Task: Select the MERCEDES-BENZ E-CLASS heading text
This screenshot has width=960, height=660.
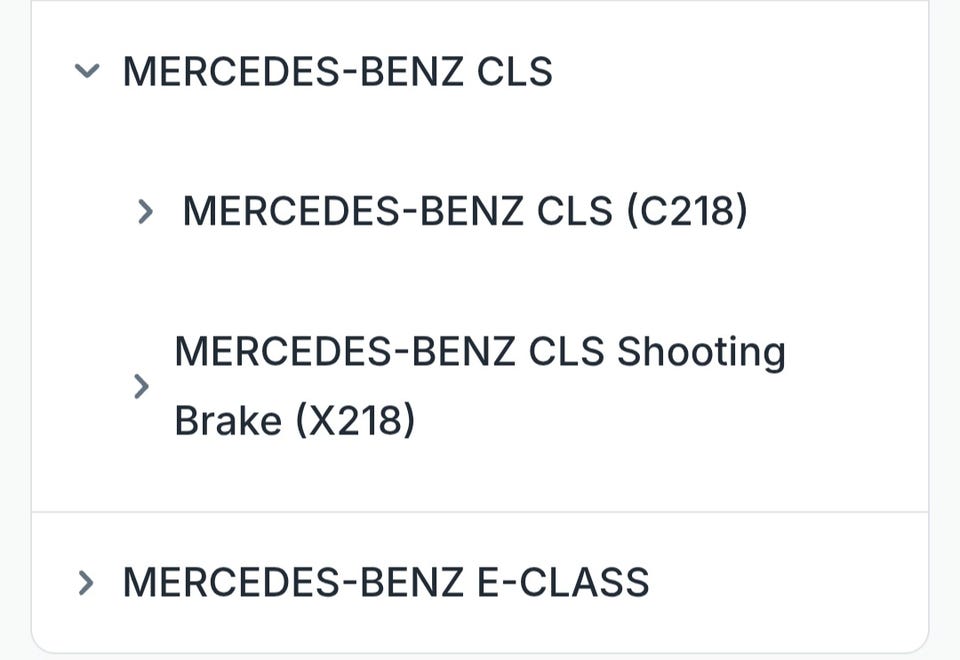Action: pyautogui.click(x=385, y=582)
